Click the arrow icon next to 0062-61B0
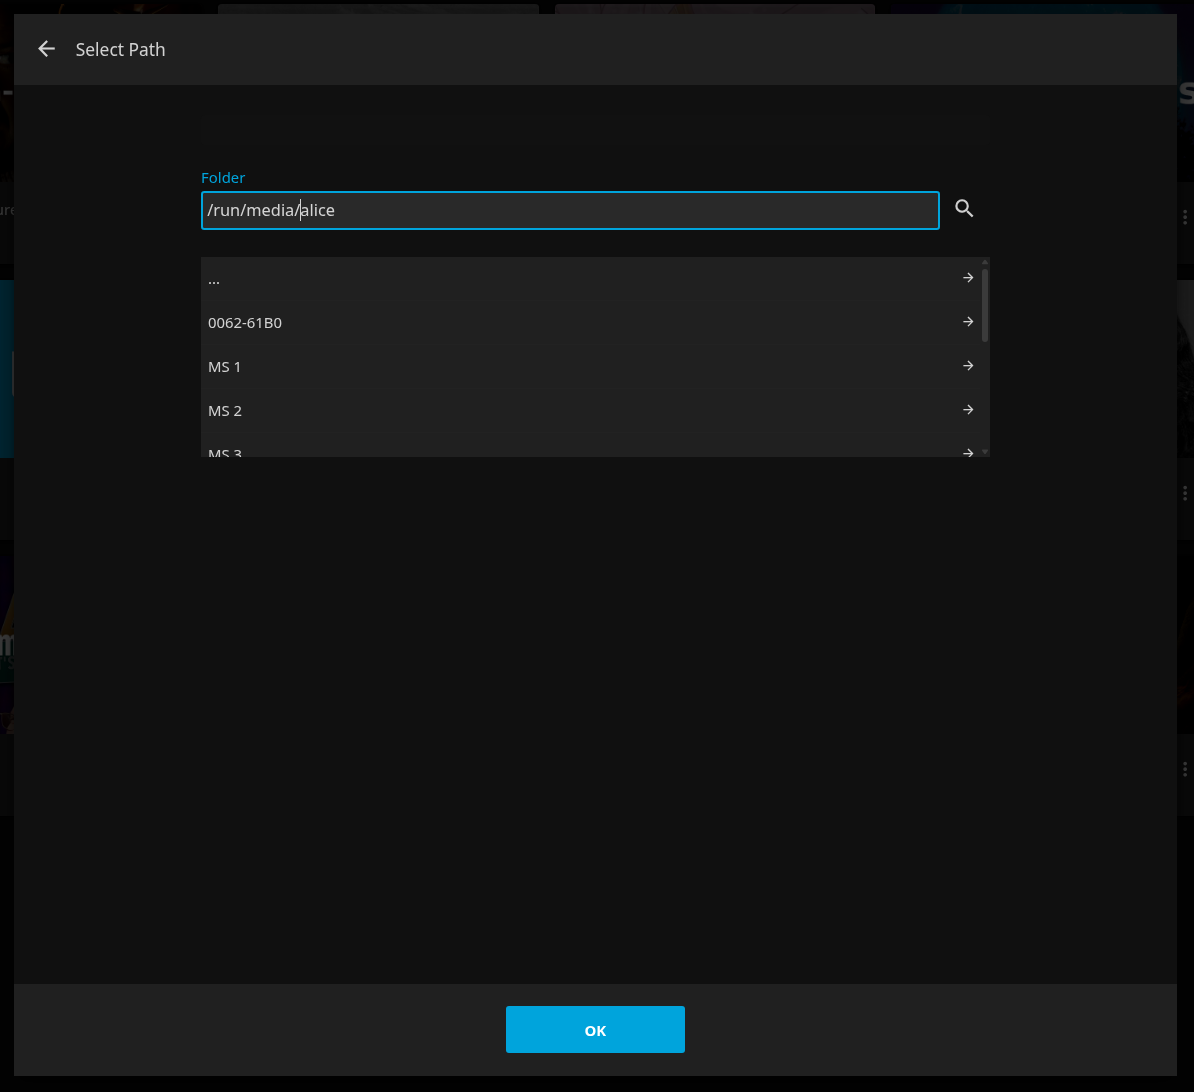Viewport: 1194px width, 1092px height. 968,322
